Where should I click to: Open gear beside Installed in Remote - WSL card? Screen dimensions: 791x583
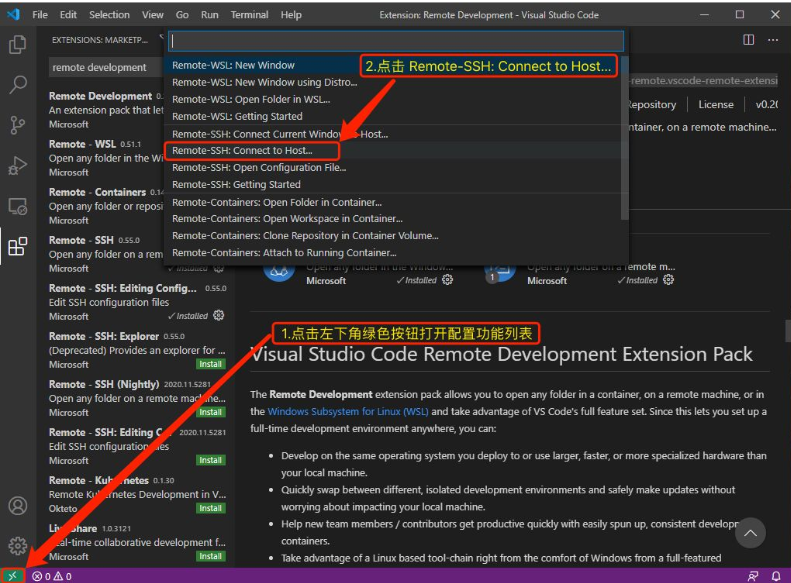tap(447, 279)
